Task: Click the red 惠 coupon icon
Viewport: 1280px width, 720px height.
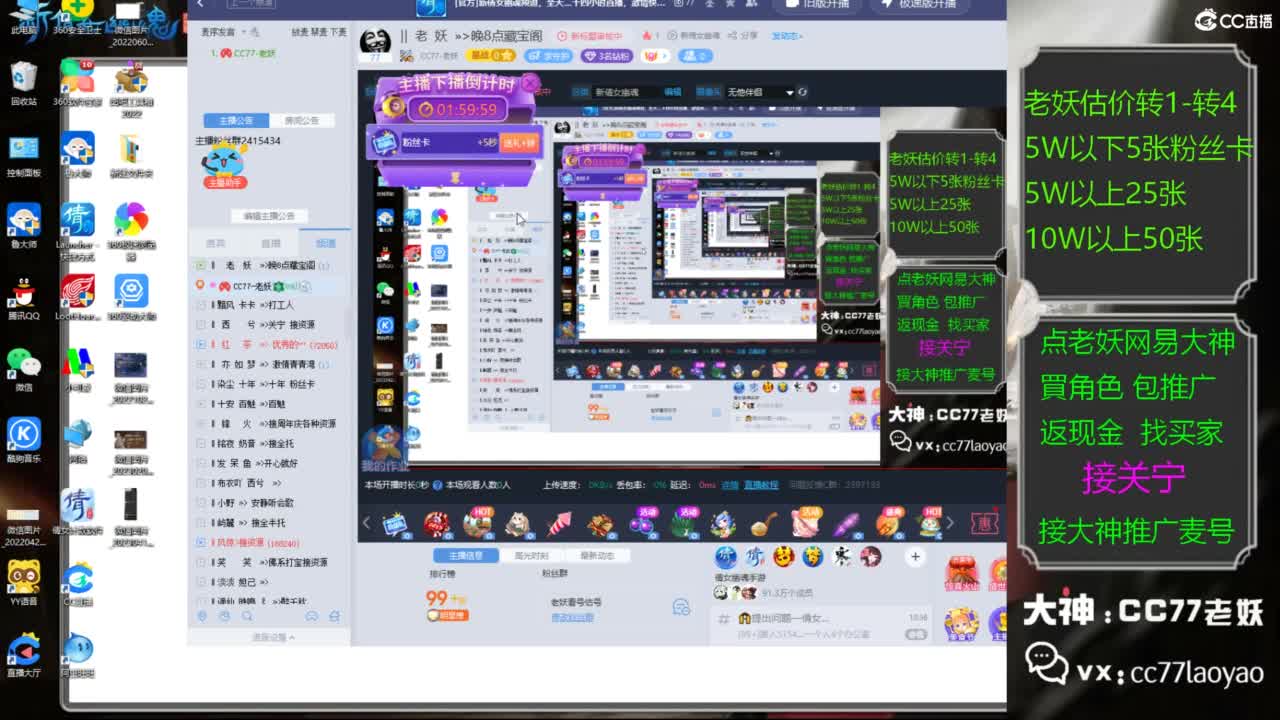Action: pos(985,523)
